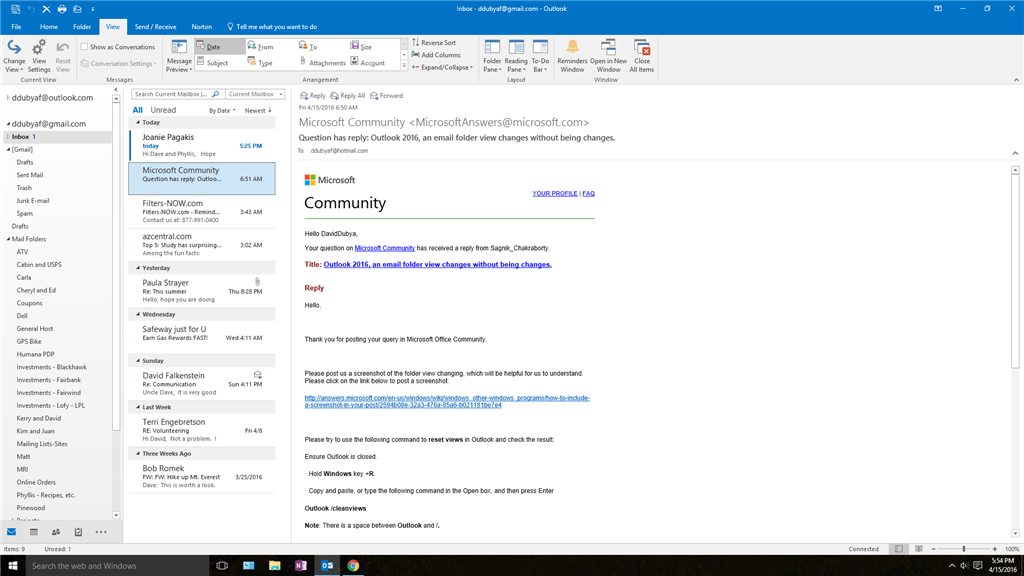Open the Folder ribbon tab

click(82, 27)
